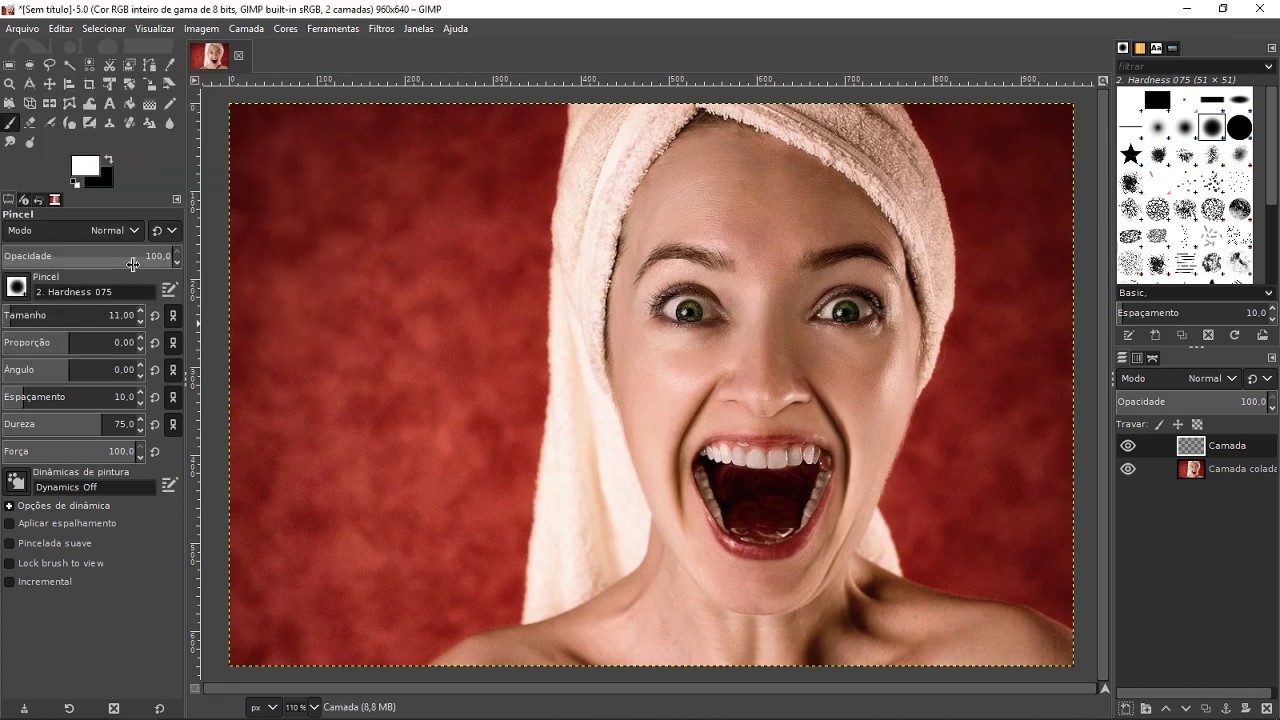
Task: Swap foreground and background colors
Action: click(x=108, y=159)
